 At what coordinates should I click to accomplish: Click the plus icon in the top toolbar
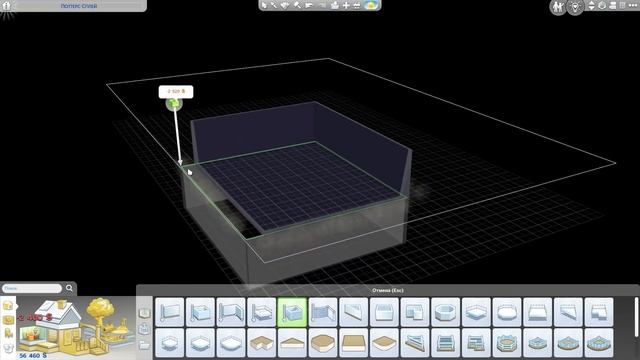[346, 5]
